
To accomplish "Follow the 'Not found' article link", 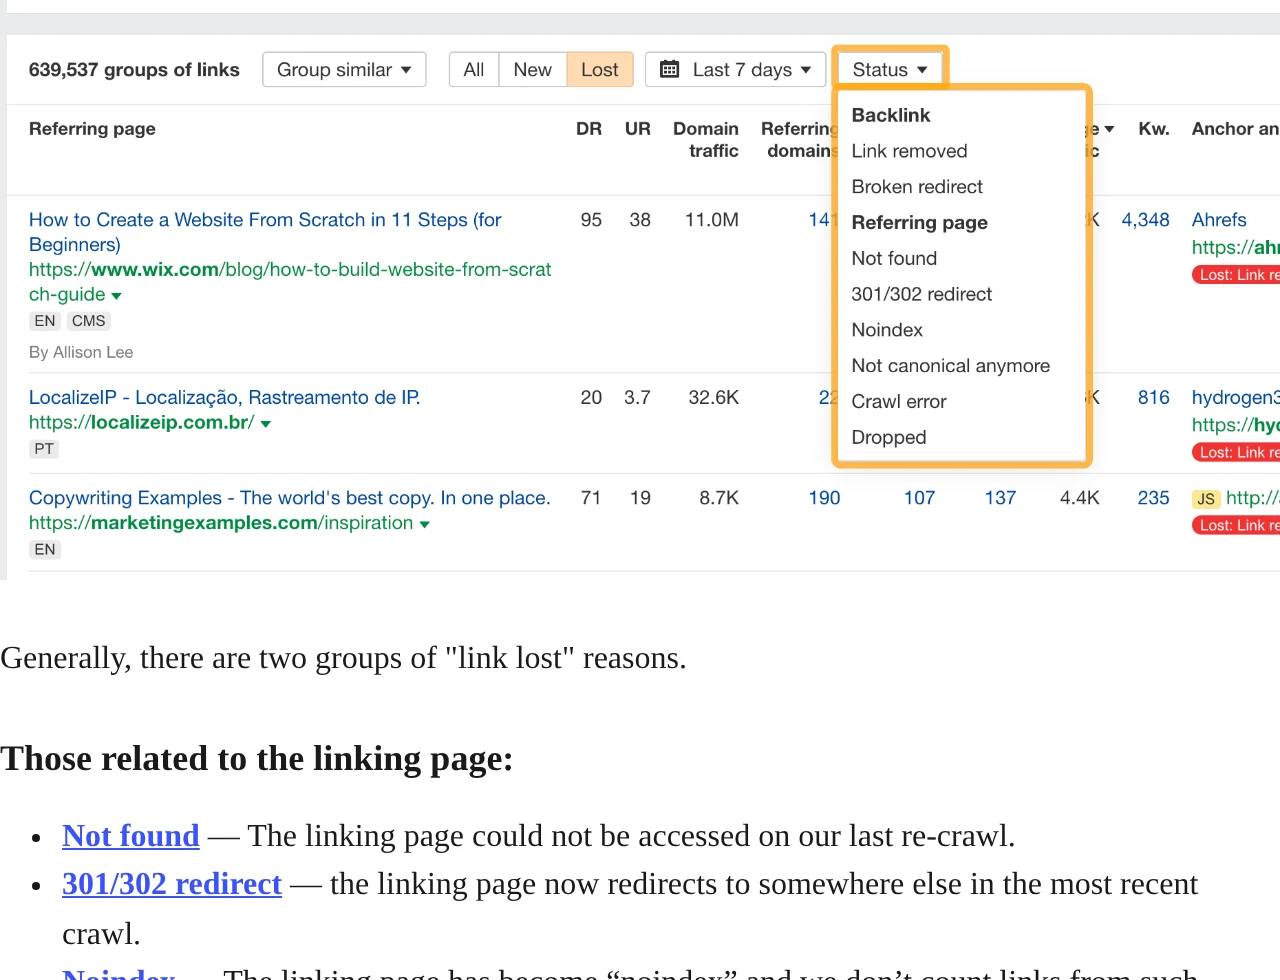I will click(131, 836).
